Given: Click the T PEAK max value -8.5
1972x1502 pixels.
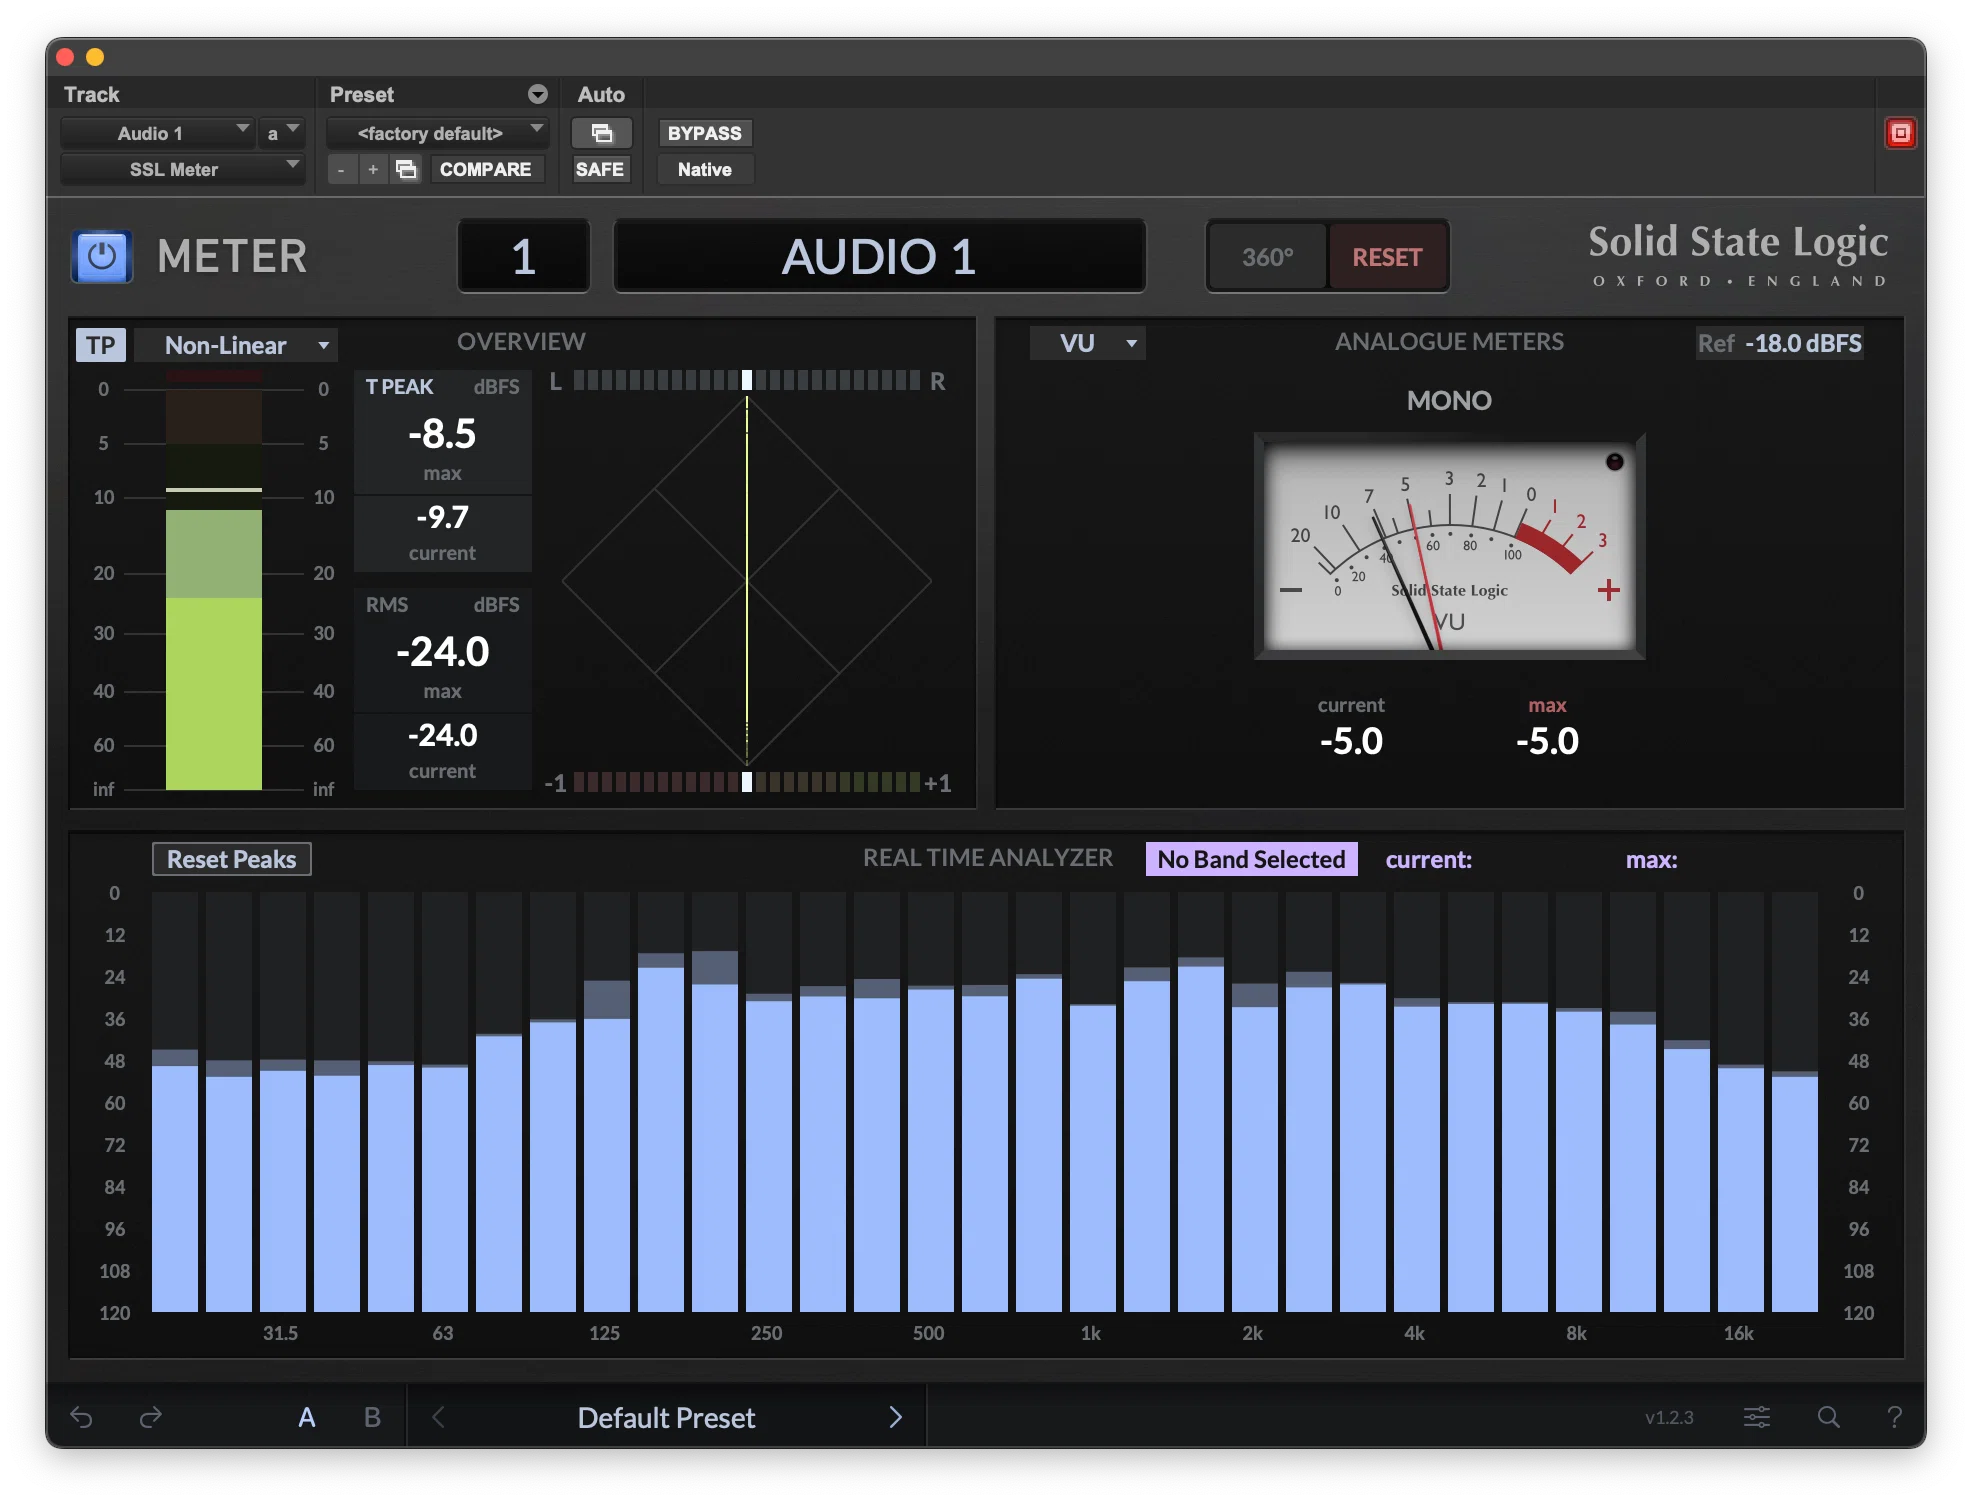Looking at the screenshot, I should [442, 434].
